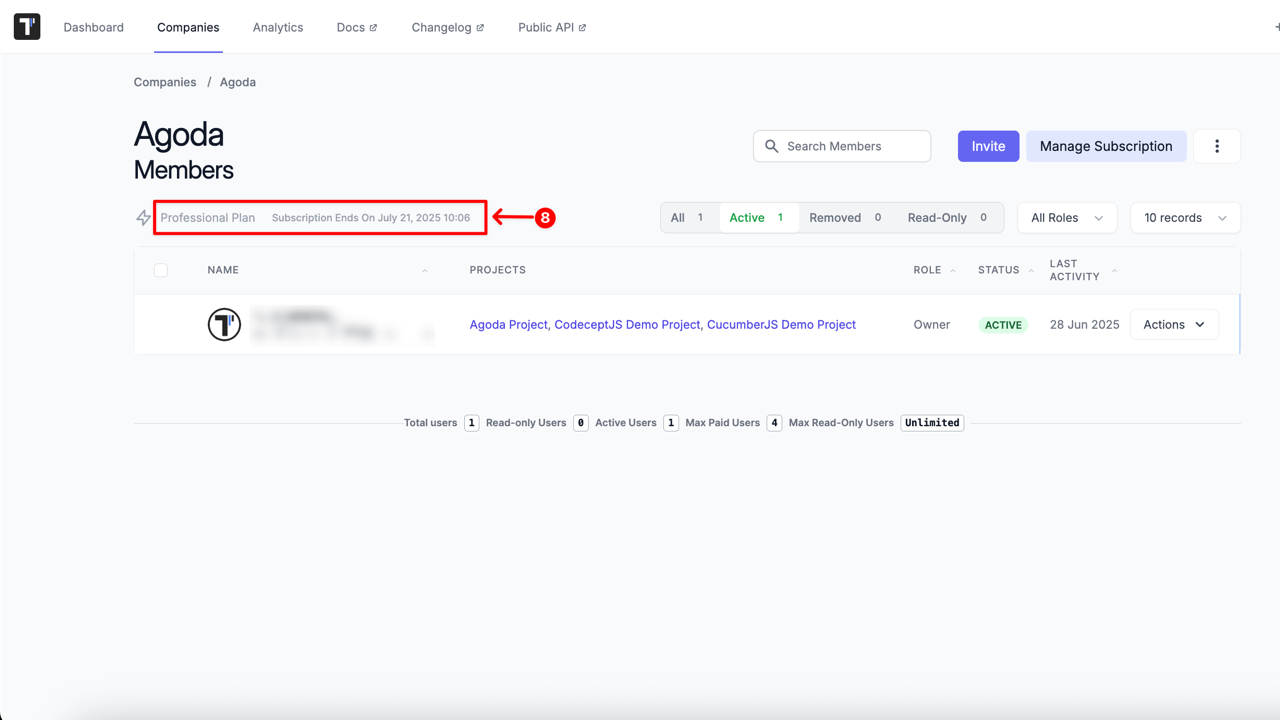The image size is (1280, 720).
Task: Click the Testomat logo in top bar
Action: point(27,27)
